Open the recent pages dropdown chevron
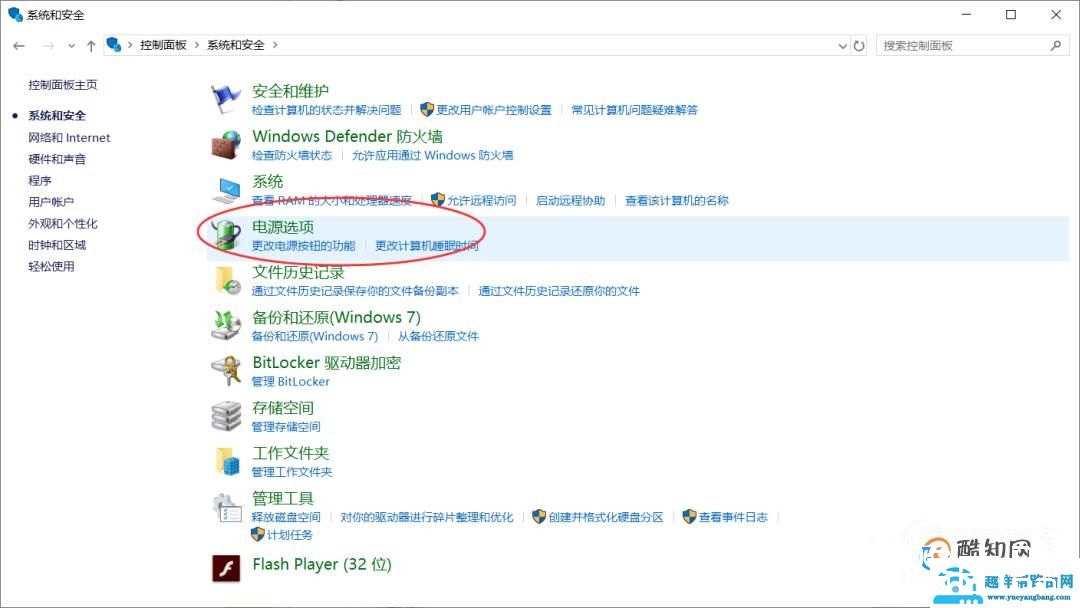This screenshot has width=1080, height=608. click(70, 45)
